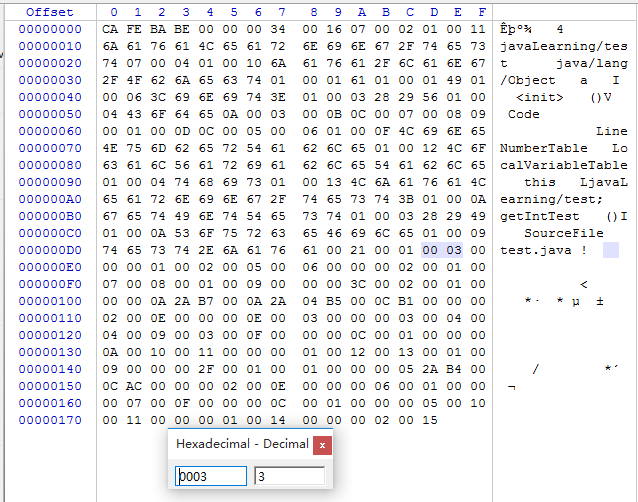Click decoded text 'SourceFile'
The width and height of the screenshot is (638, 502).
point(564,234)
